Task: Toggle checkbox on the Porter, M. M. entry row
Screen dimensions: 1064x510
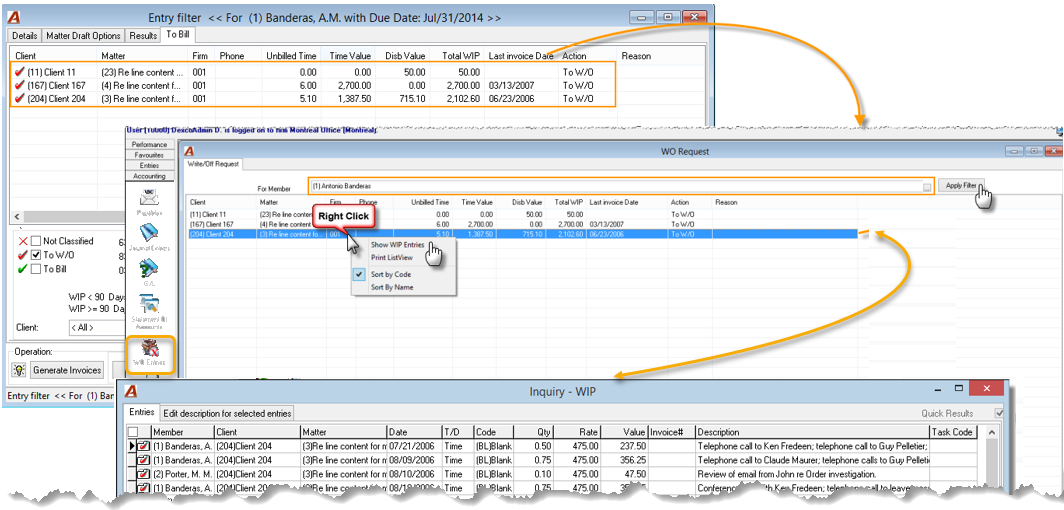Action: click(143, 473)
